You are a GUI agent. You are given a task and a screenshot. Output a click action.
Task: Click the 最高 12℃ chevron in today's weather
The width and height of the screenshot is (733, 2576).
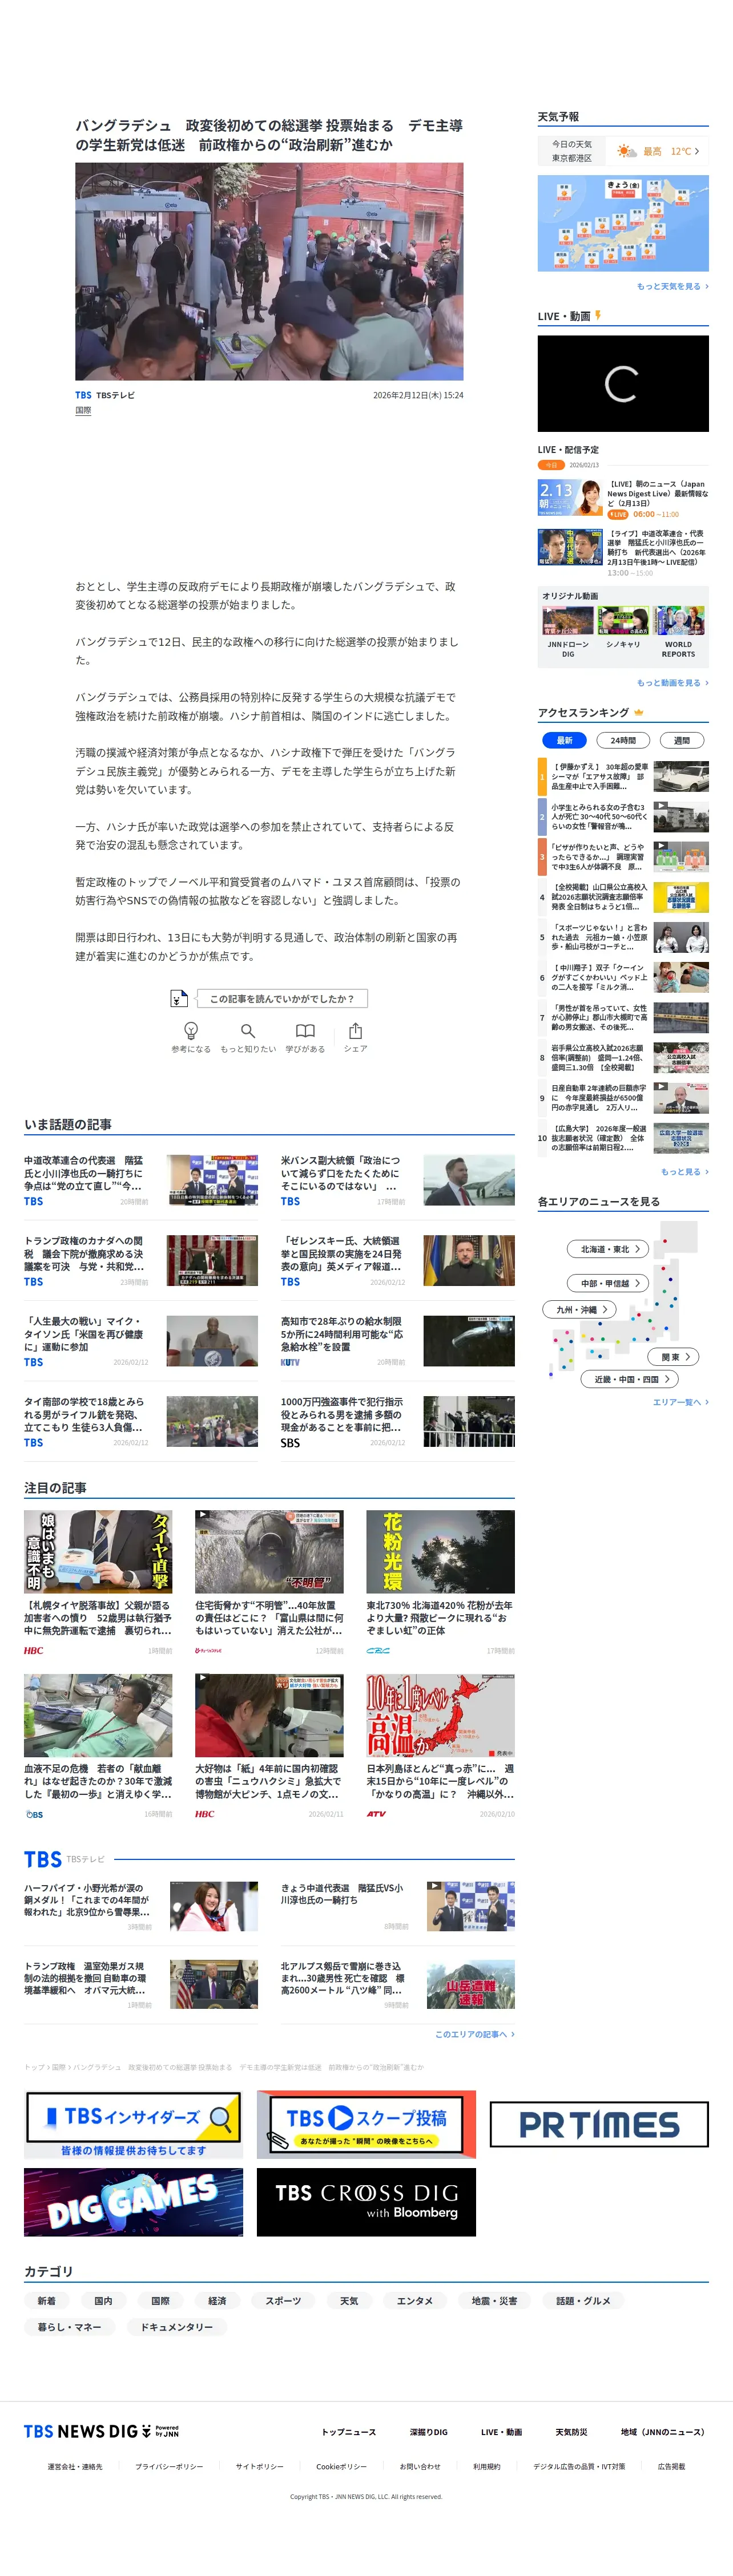coord(697,151)
